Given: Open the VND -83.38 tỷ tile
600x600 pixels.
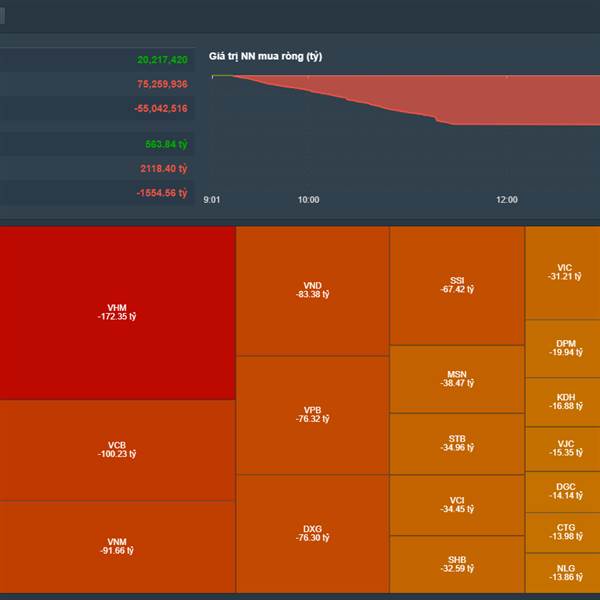Looking at the screenshot, I should click(x=313, y=291).
